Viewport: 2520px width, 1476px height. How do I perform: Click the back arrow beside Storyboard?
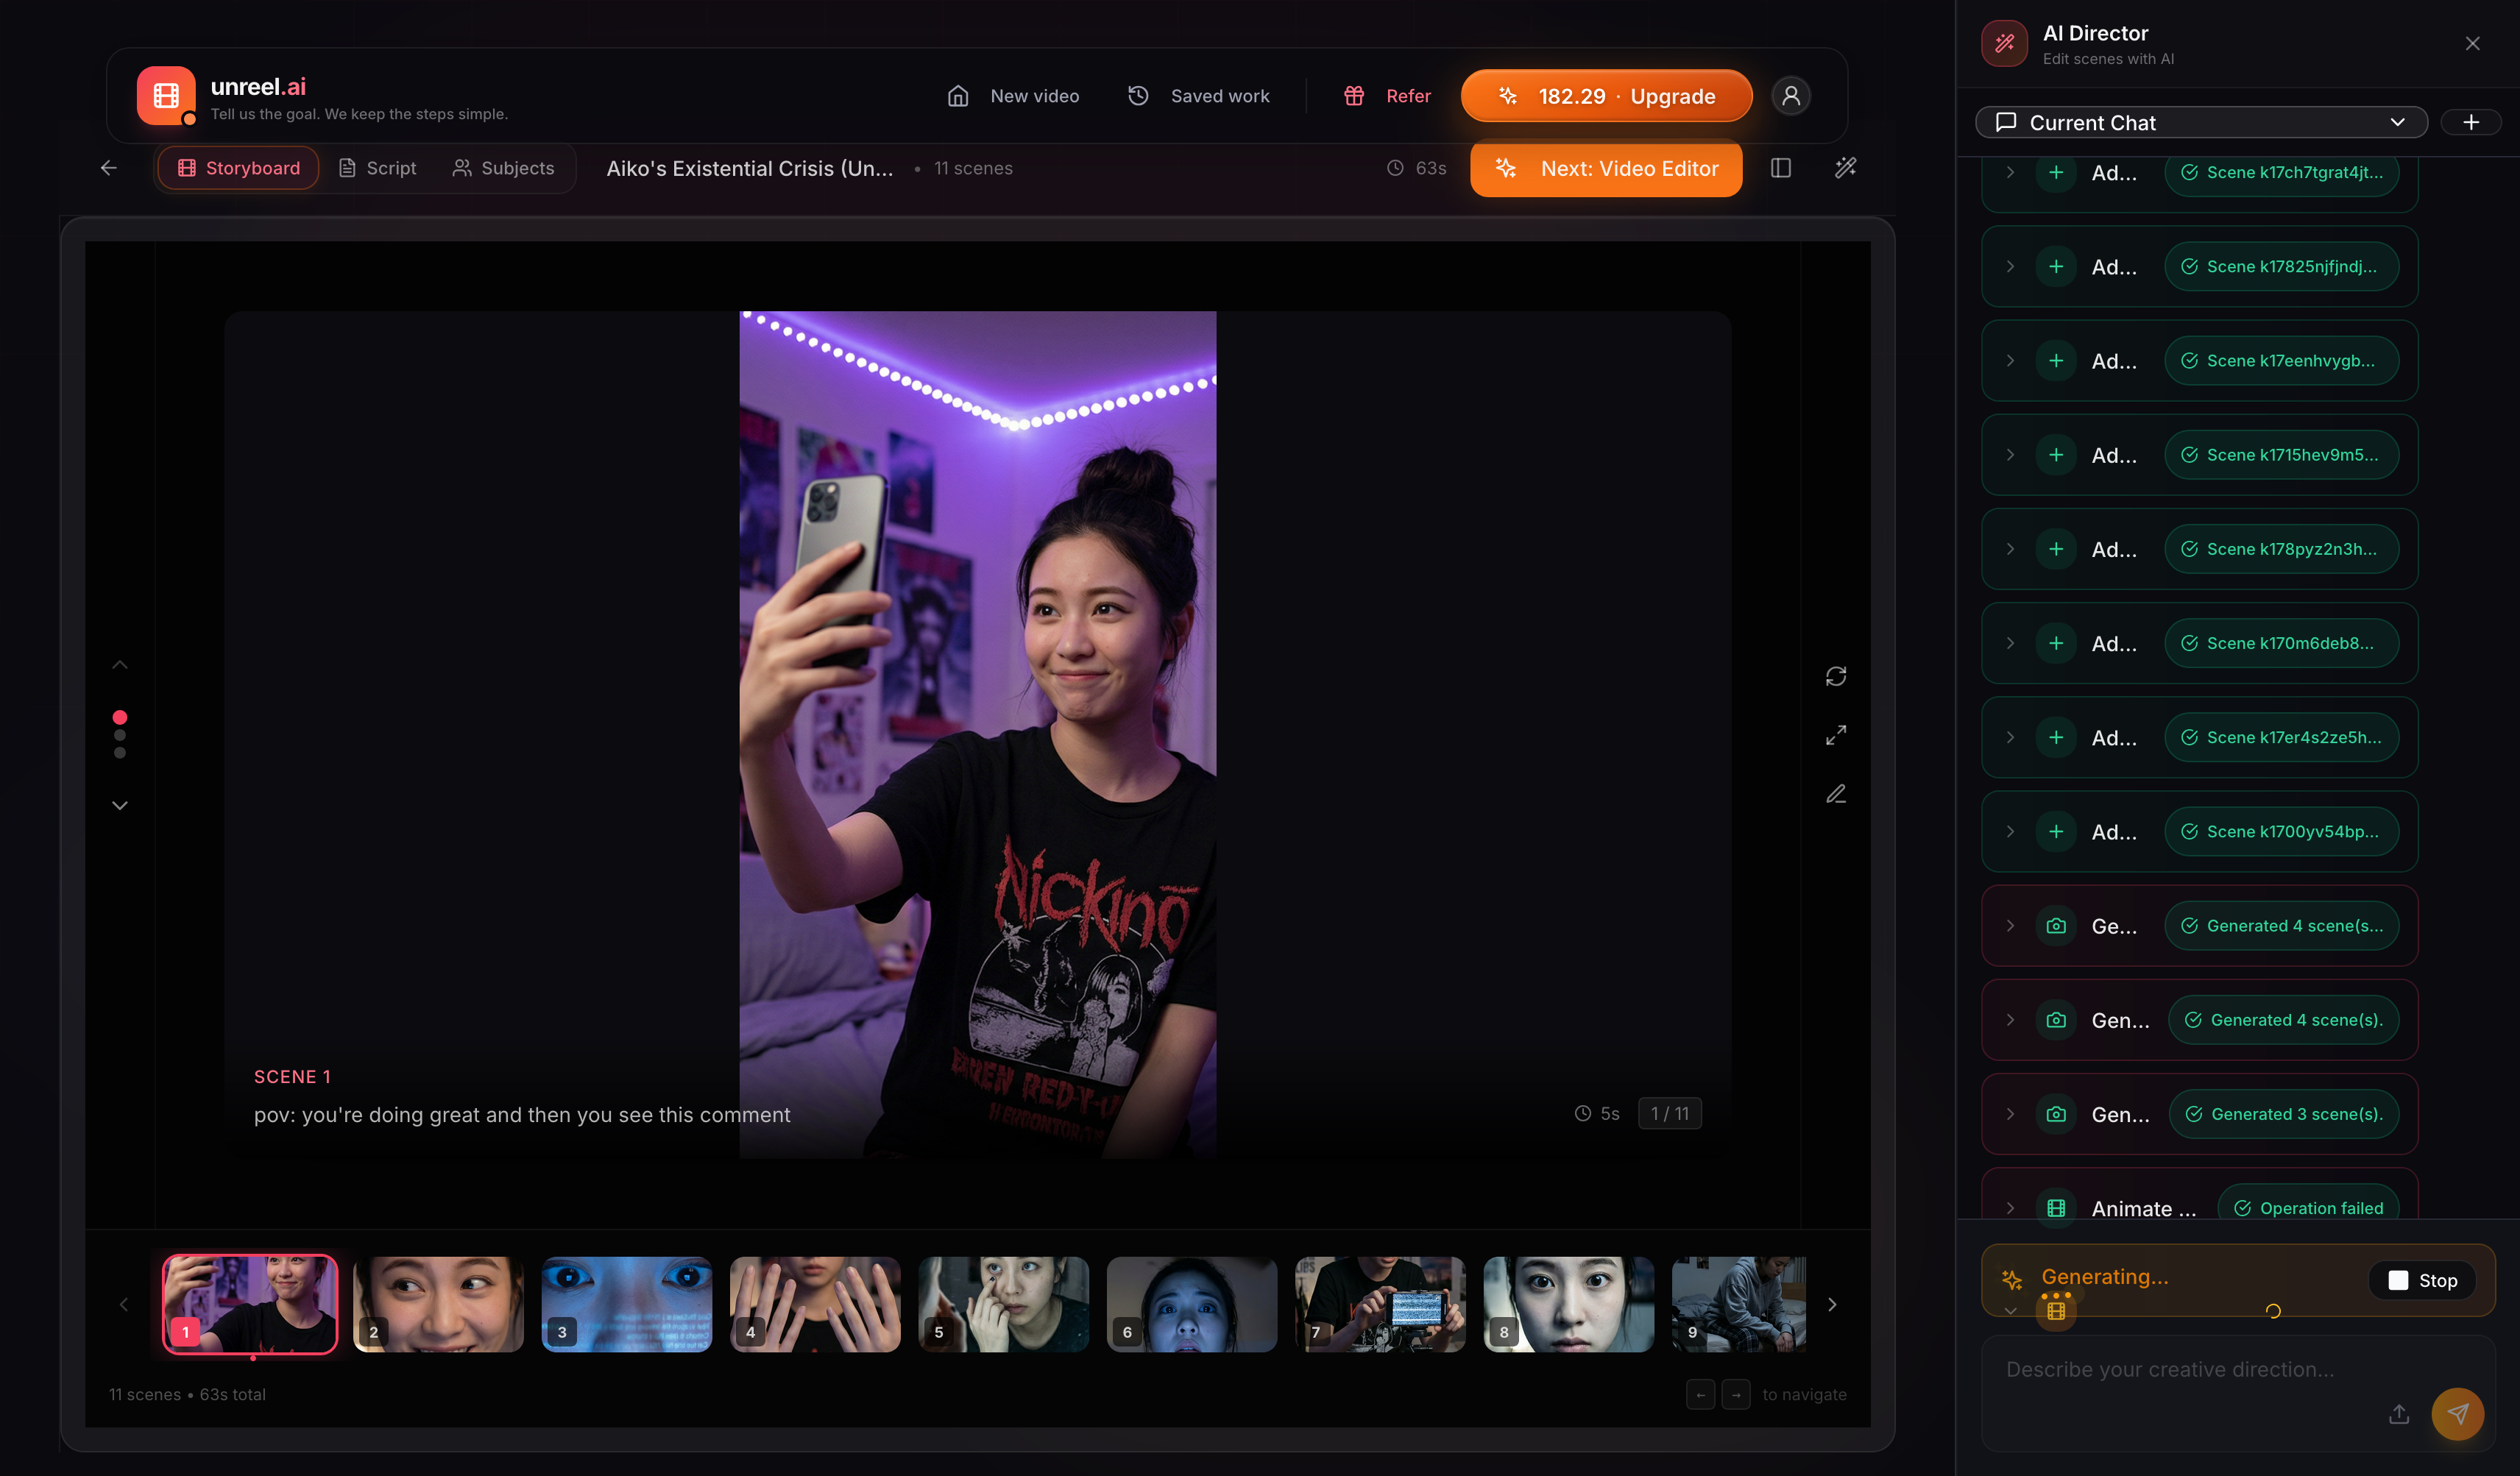pyautogui.click(x=109, y=168)
